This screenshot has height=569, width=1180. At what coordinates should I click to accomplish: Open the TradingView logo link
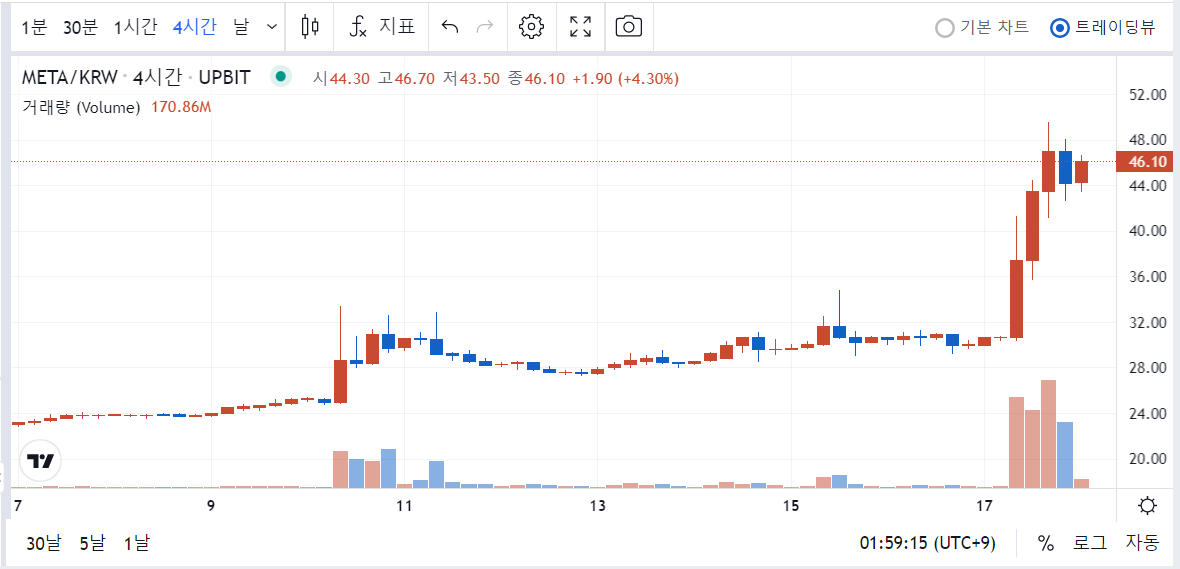point(40,460)
